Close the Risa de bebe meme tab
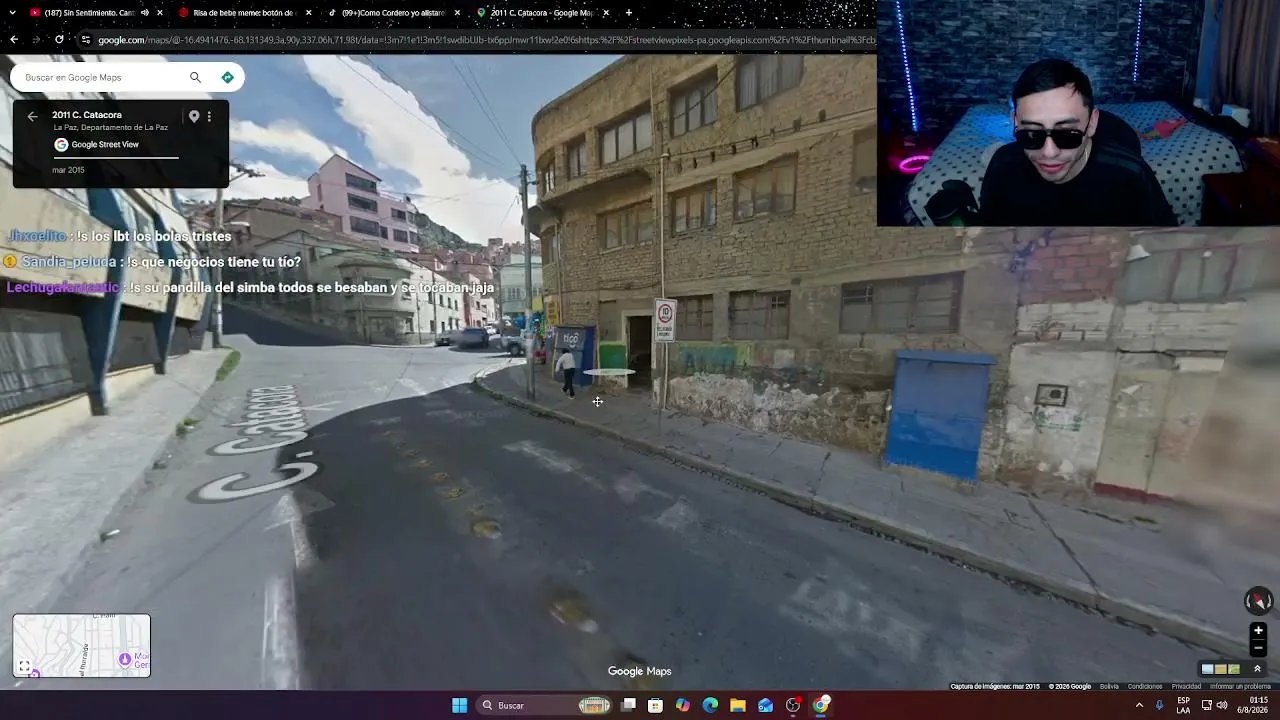This screenshot has width=1280, height=720. [x=308, y=13]
